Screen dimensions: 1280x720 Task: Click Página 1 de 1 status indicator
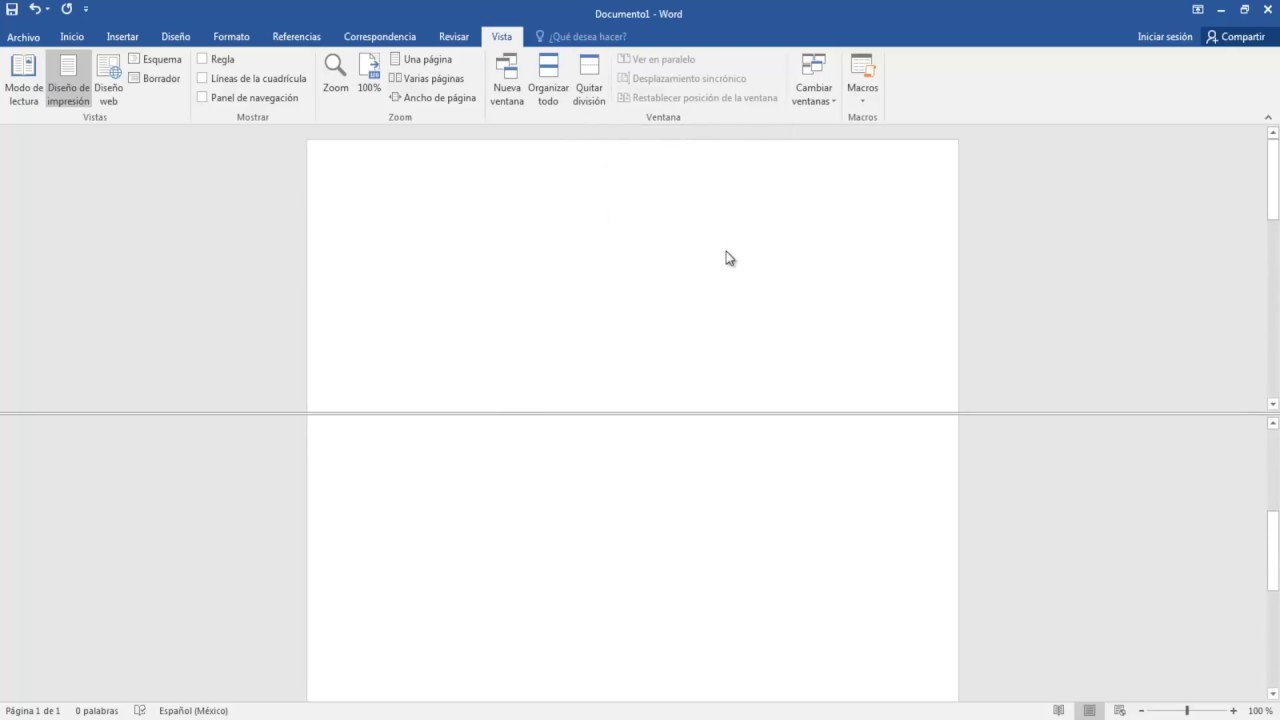(33, 711)
